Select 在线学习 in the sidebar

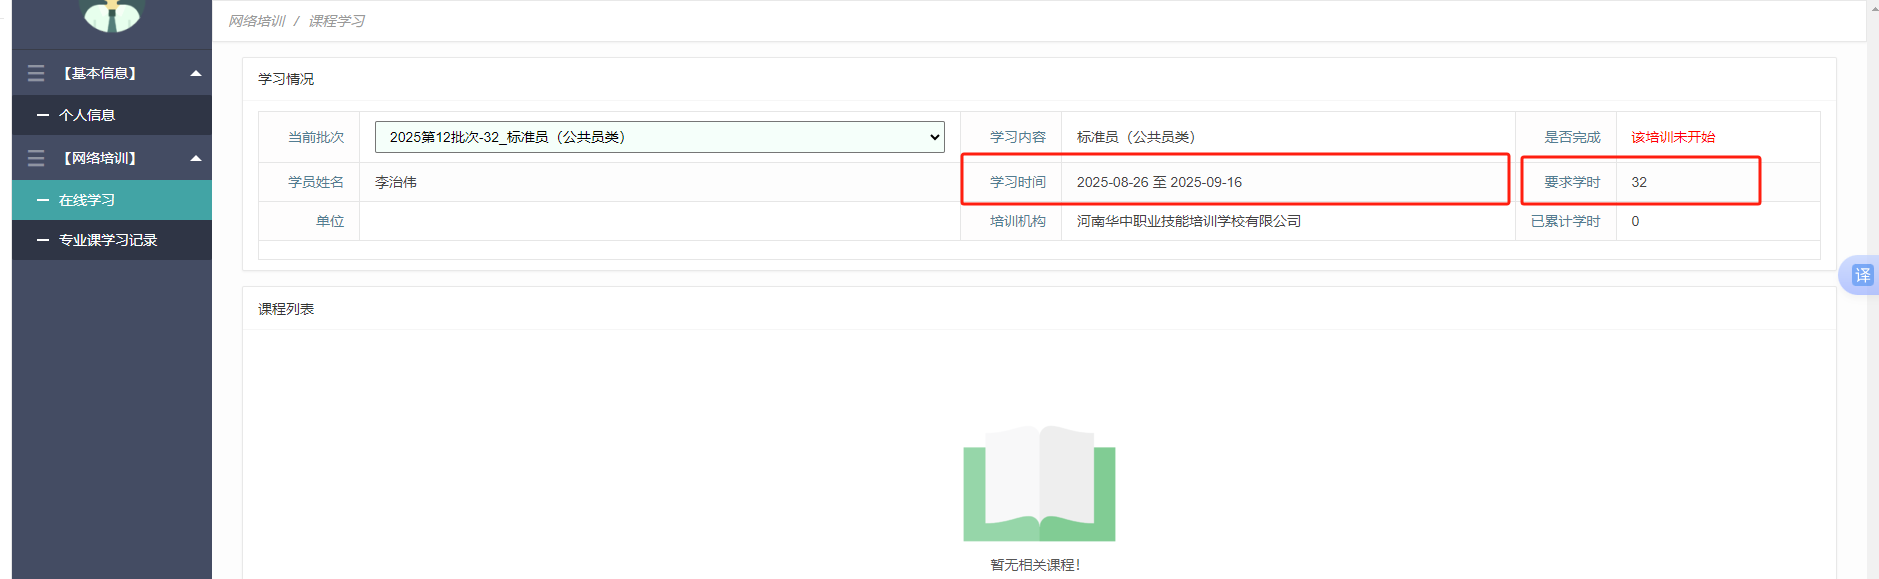(x=87, y=200)
